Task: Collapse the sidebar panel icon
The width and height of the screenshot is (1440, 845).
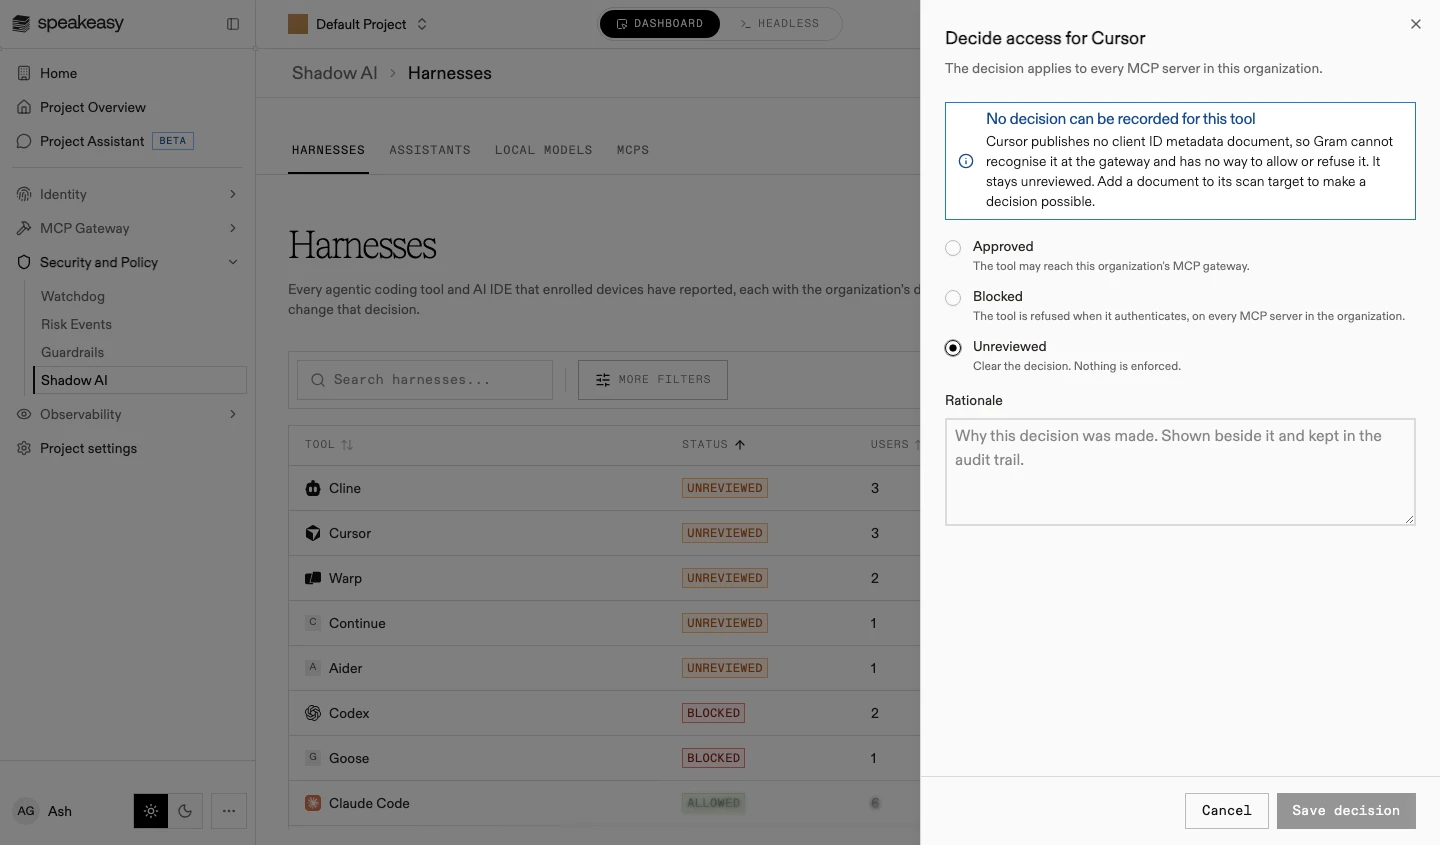Action: 233,24
